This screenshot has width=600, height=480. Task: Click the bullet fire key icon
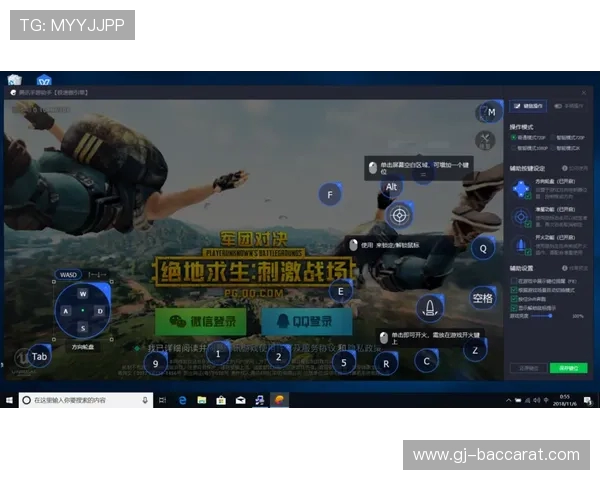(x=430, y=308)
